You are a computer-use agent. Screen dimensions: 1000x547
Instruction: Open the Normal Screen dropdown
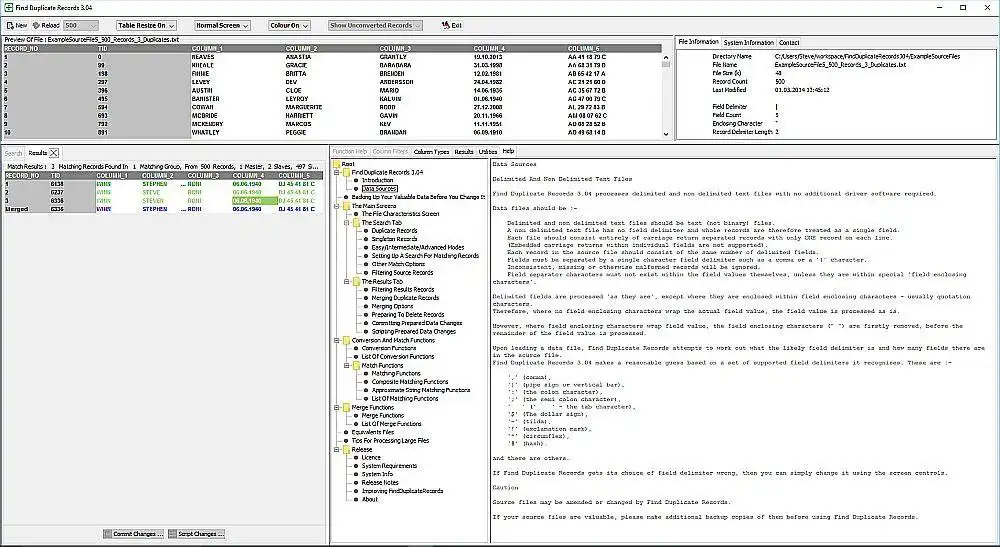point(222,26)
